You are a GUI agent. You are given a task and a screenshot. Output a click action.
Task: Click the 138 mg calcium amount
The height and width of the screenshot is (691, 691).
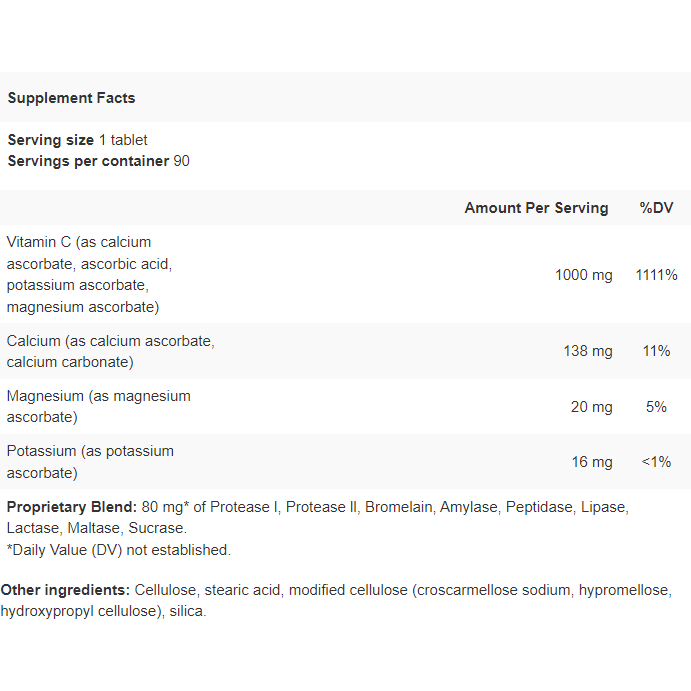588,351
